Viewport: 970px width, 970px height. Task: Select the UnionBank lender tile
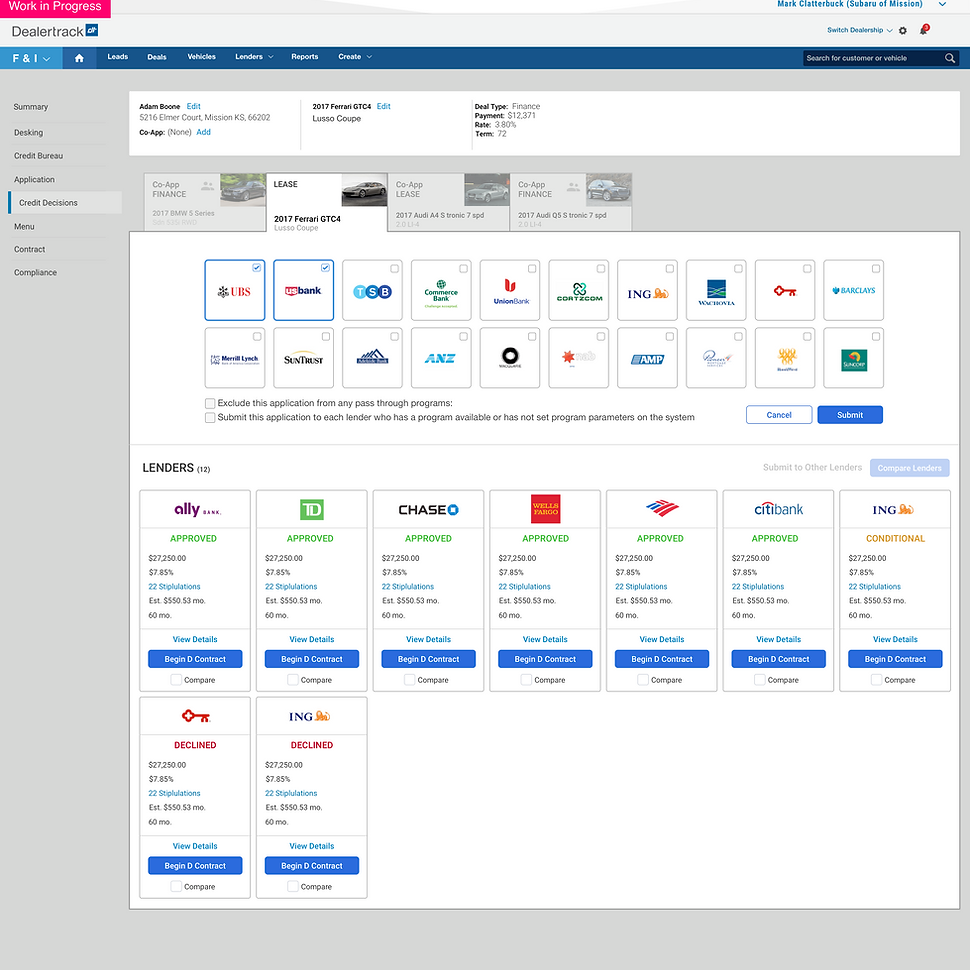pos(510,290)
